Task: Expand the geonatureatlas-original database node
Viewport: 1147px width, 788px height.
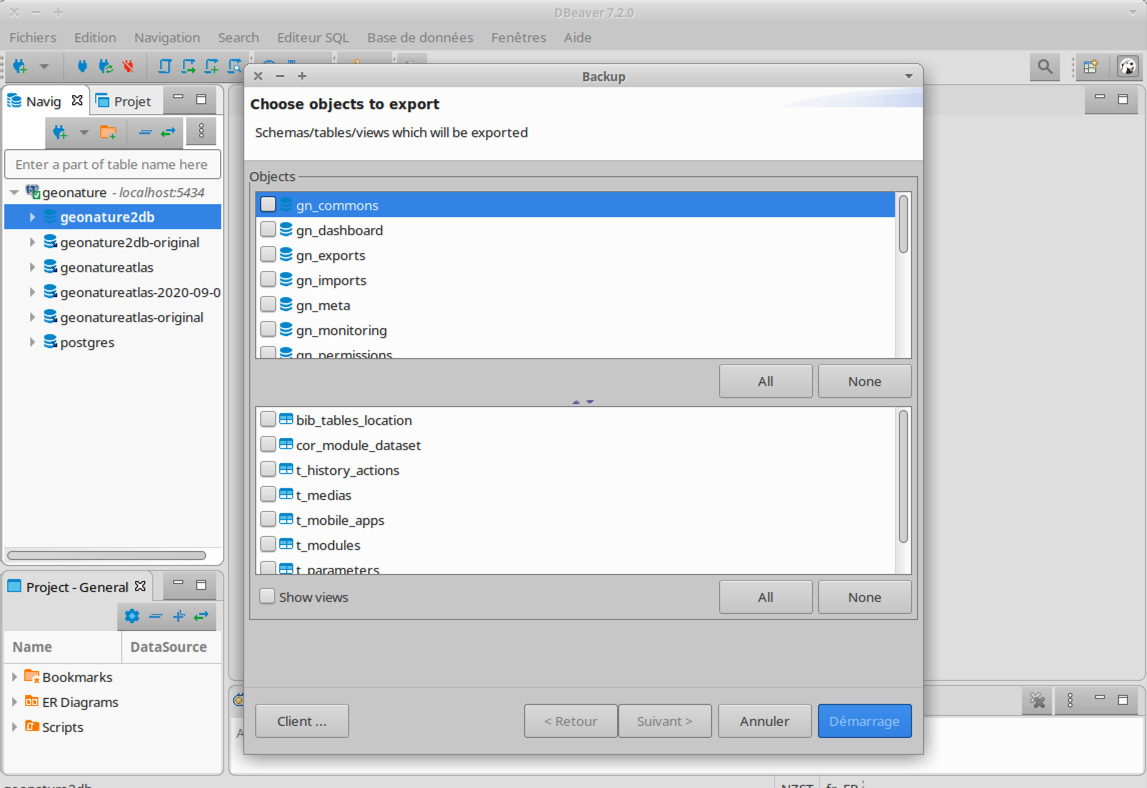Action: tap(32, 318)
